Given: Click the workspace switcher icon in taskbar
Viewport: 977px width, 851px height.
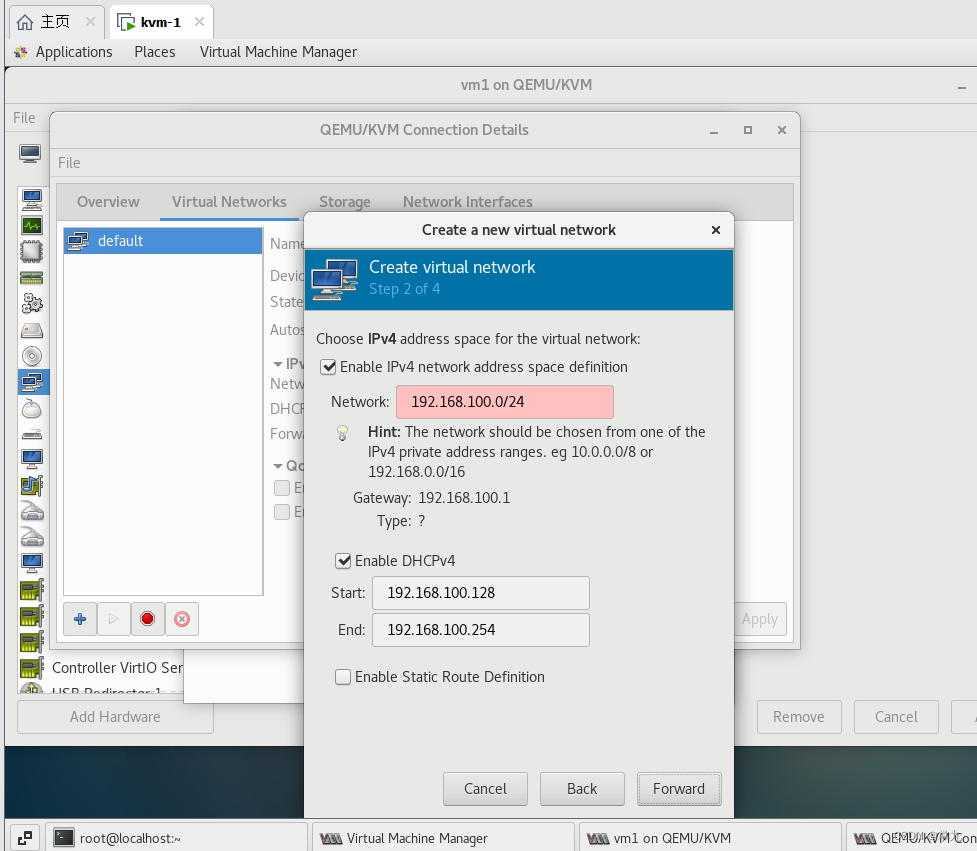Looking at the screenshot, I should 25,838.
